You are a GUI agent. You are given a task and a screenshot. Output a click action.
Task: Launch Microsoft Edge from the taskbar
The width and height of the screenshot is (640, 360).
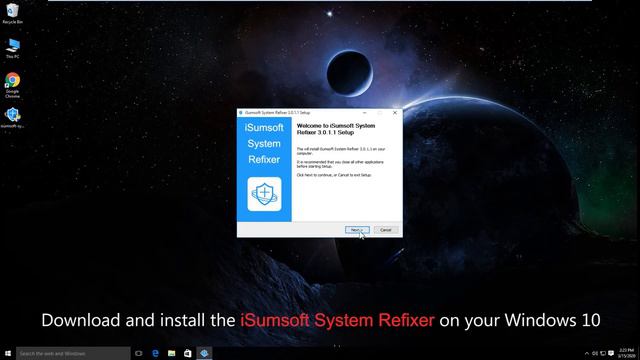pos(156,353)
